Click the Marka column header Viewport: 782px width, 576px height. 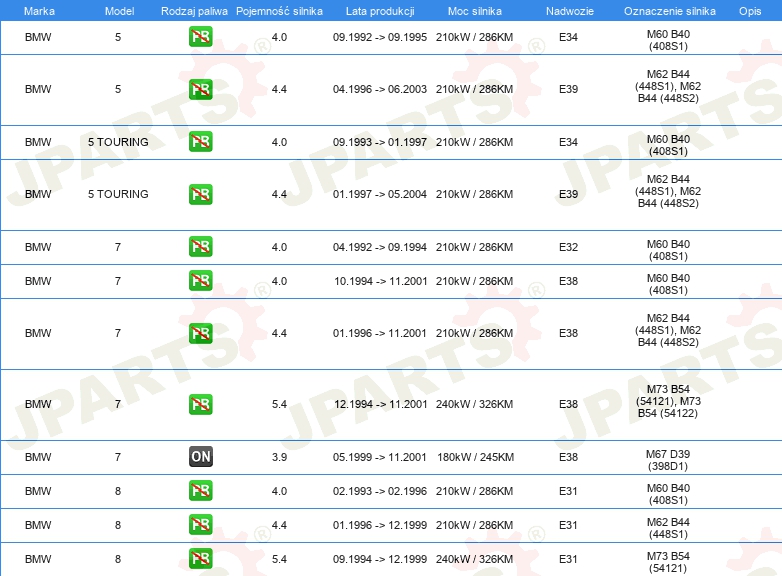[39, 11]
